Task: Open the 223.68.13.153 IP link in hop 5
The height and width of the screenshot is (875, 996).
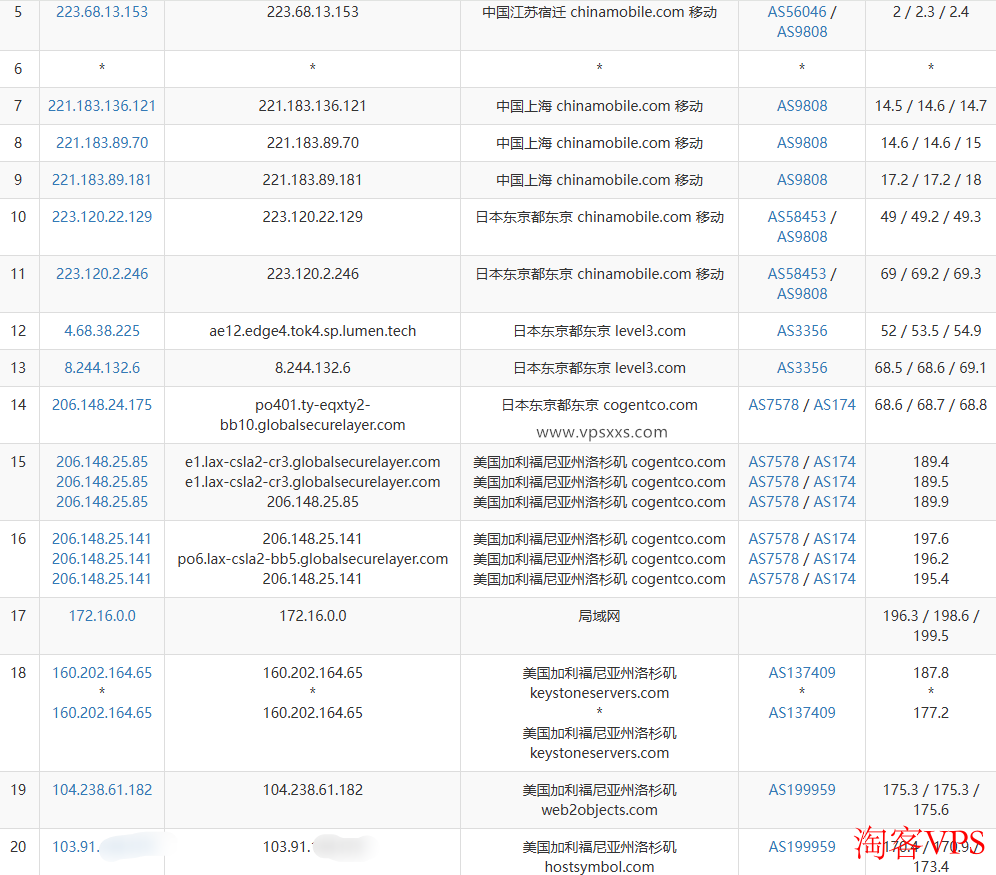Action: pyautogui.click(x=102, y=12)
